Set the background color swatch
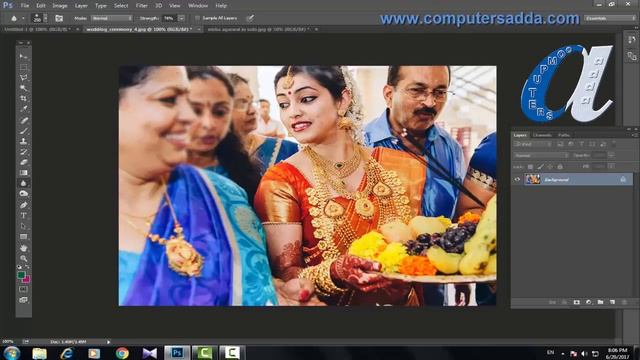This screenshot has width=640, height=360. [27, 280]
